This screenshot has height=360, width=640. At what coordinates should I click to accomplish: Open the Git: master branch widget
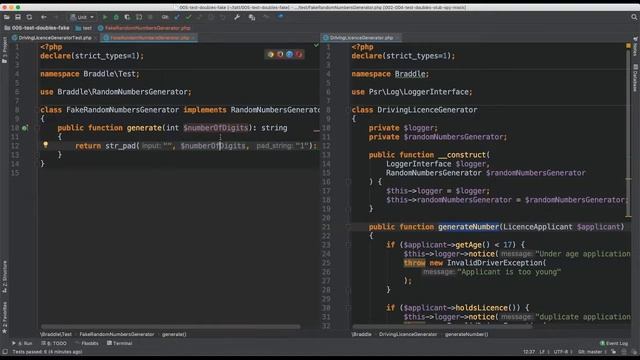(591, 352)
